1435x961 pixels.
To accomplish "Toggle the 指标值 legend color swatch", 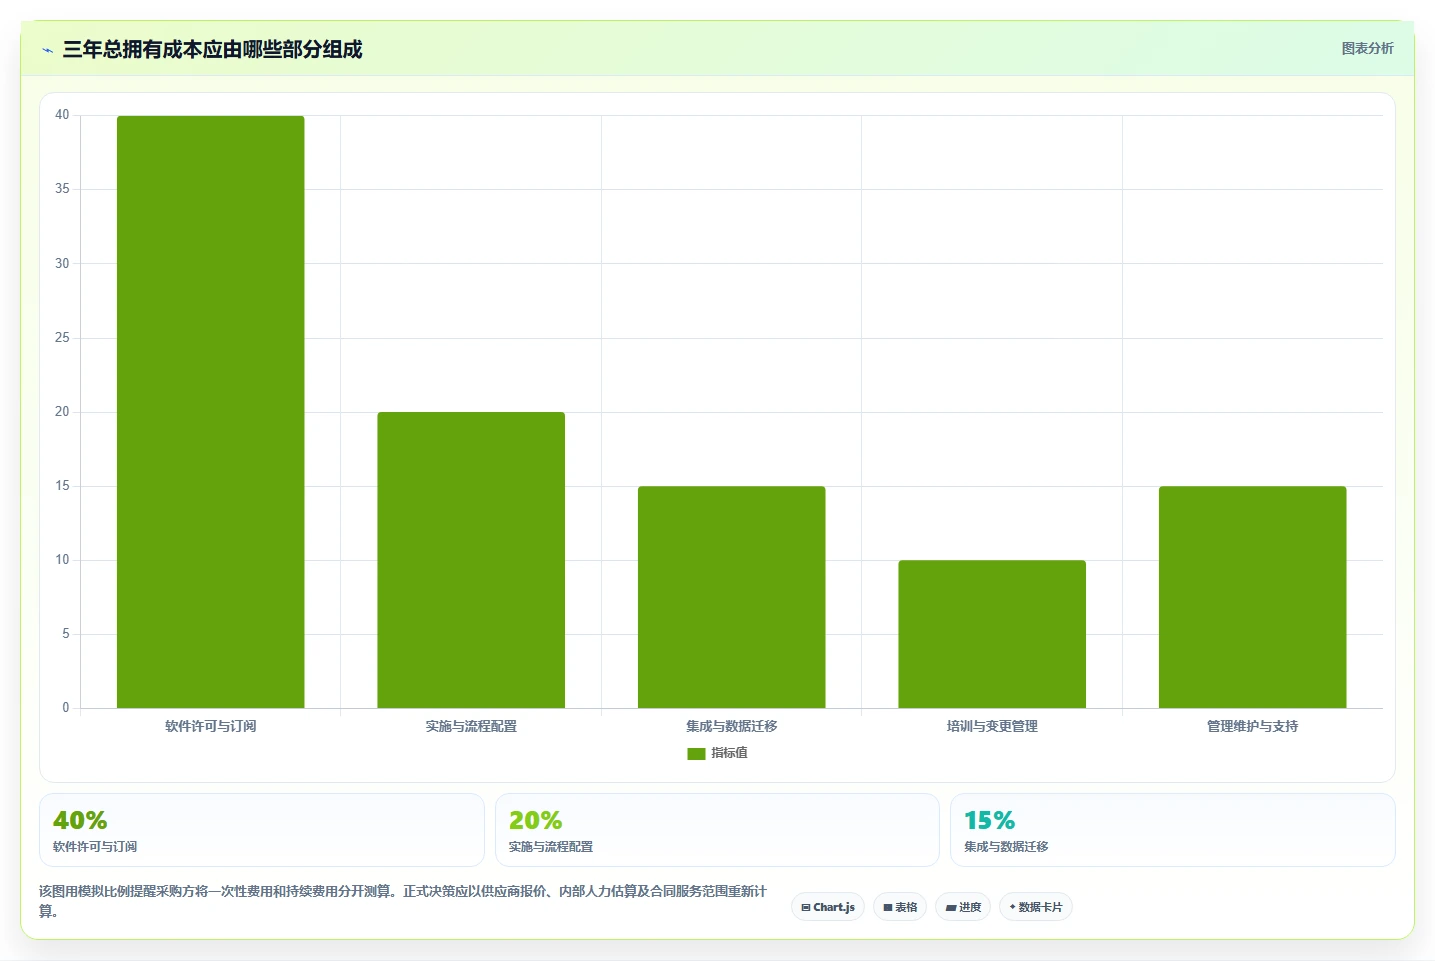I will point(696,754).
